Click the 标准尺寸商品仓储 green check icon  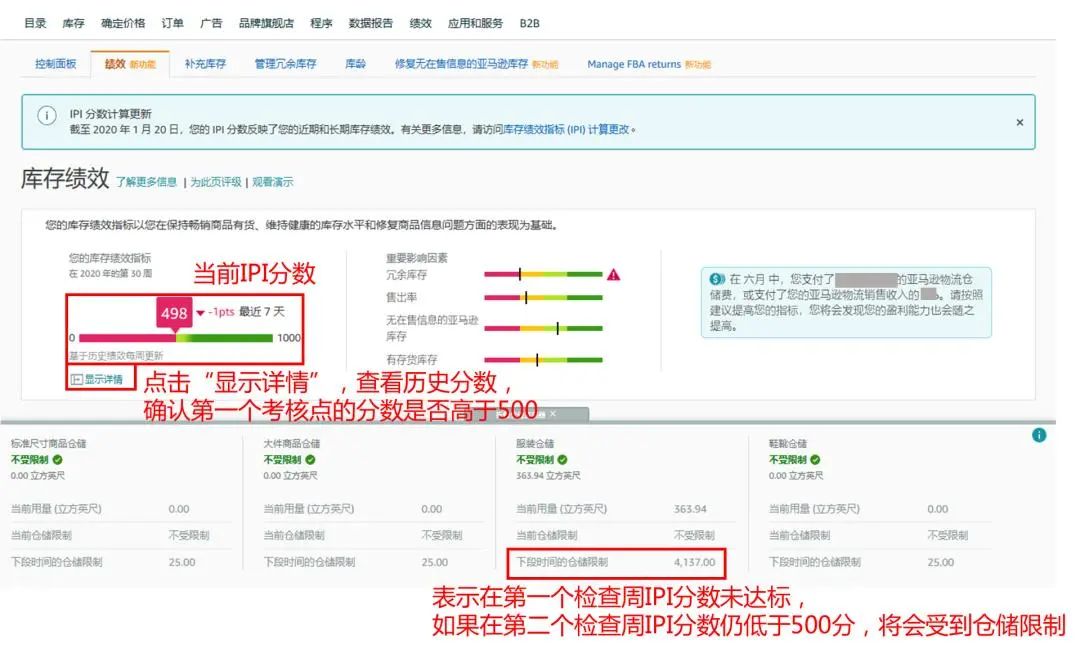point(58,459)
